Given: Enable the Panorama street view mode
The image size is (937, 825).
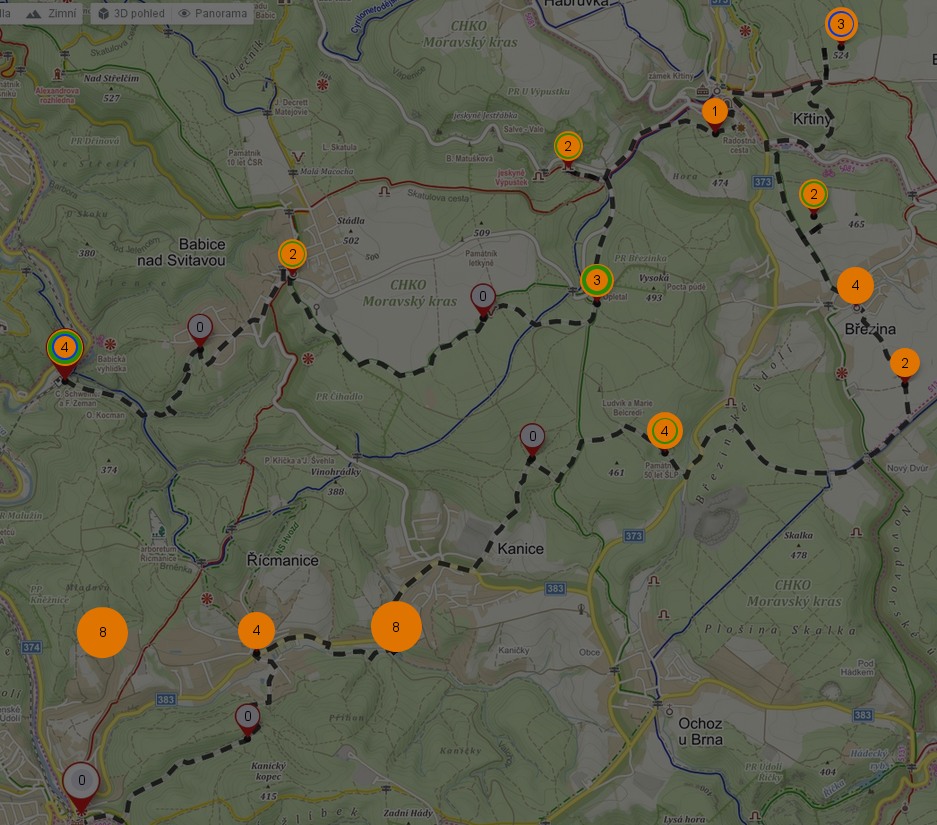Looking at the screenshot, I should (x=213, y=14).
